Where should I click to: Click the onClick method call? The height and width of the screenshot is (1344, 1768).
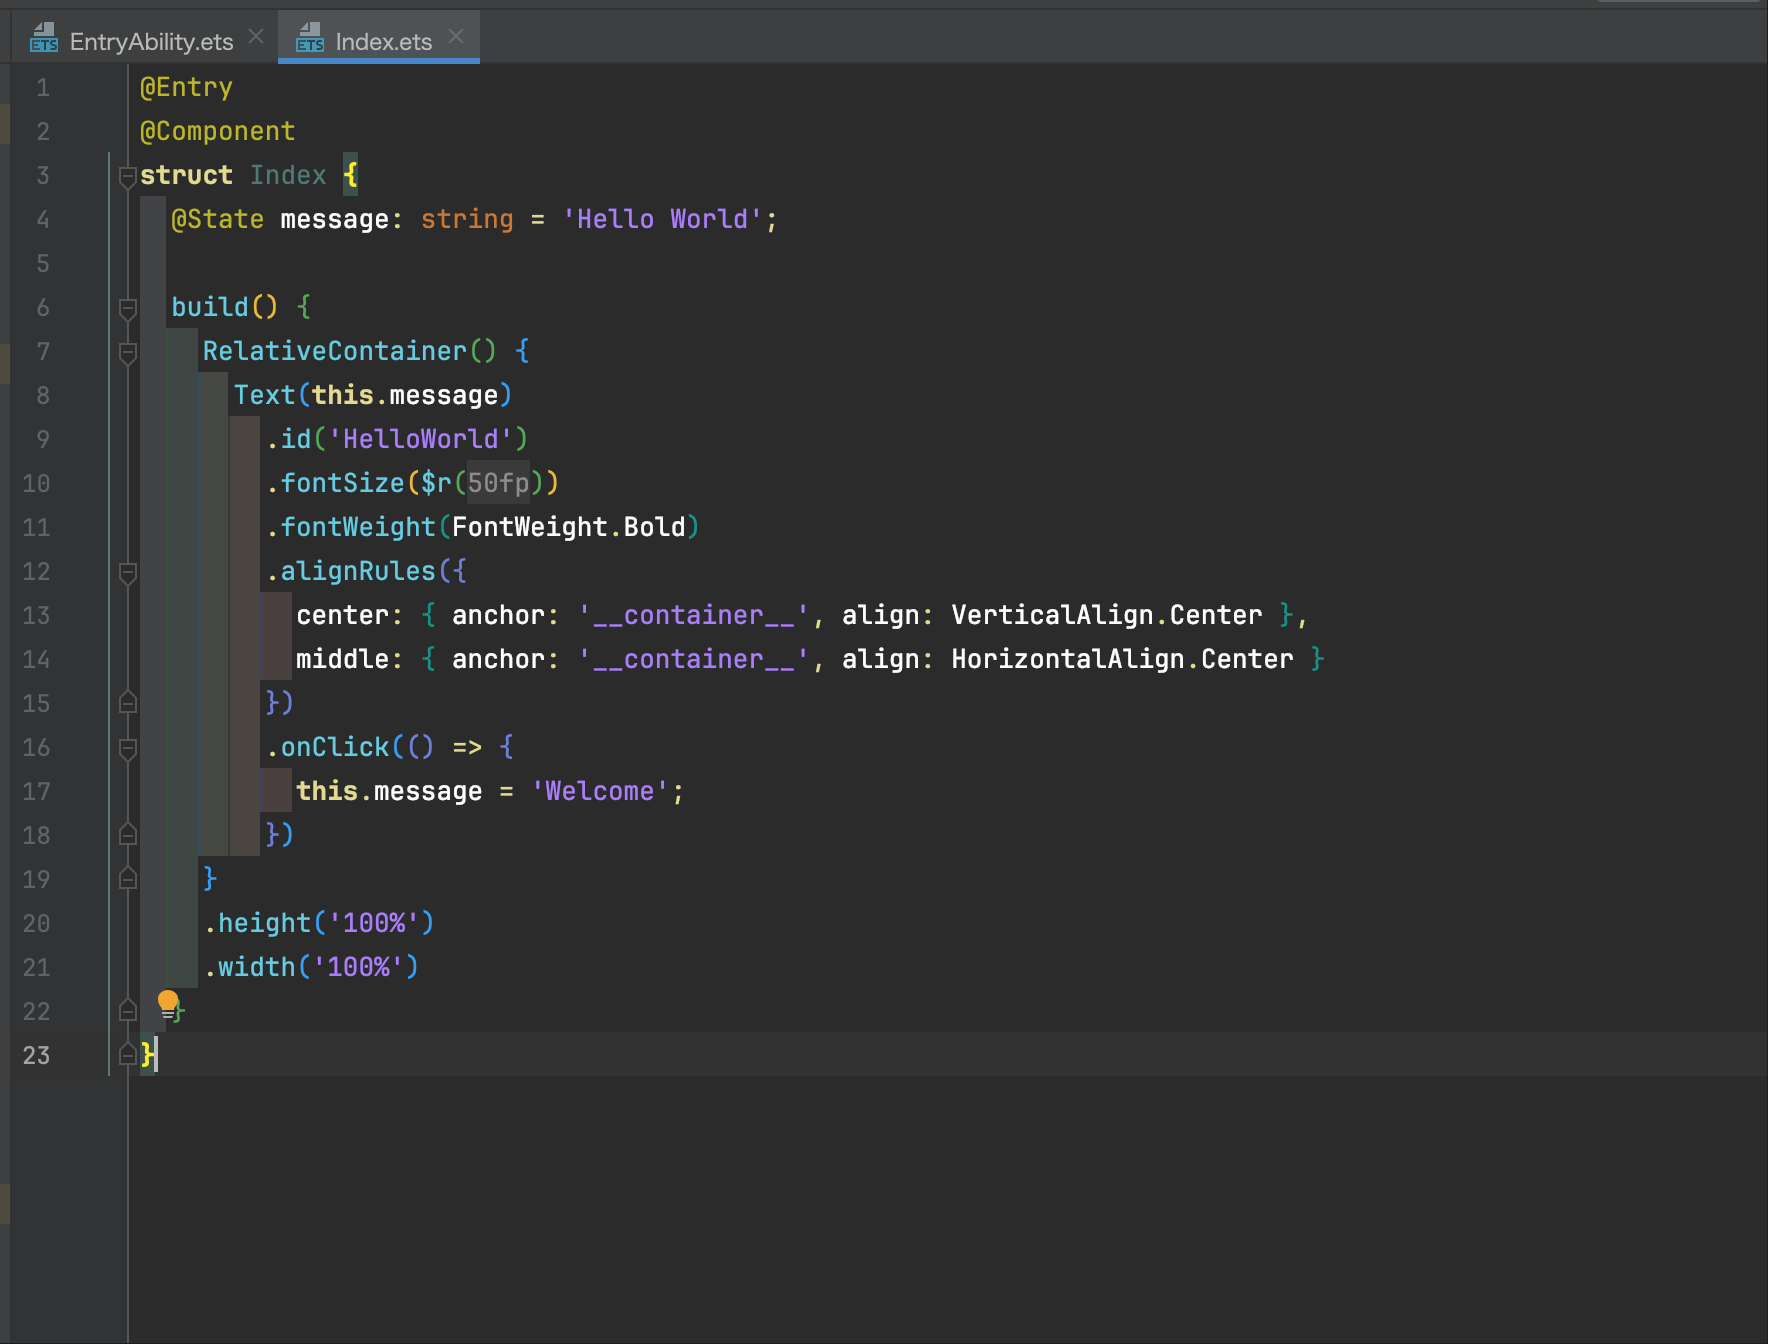334,747
